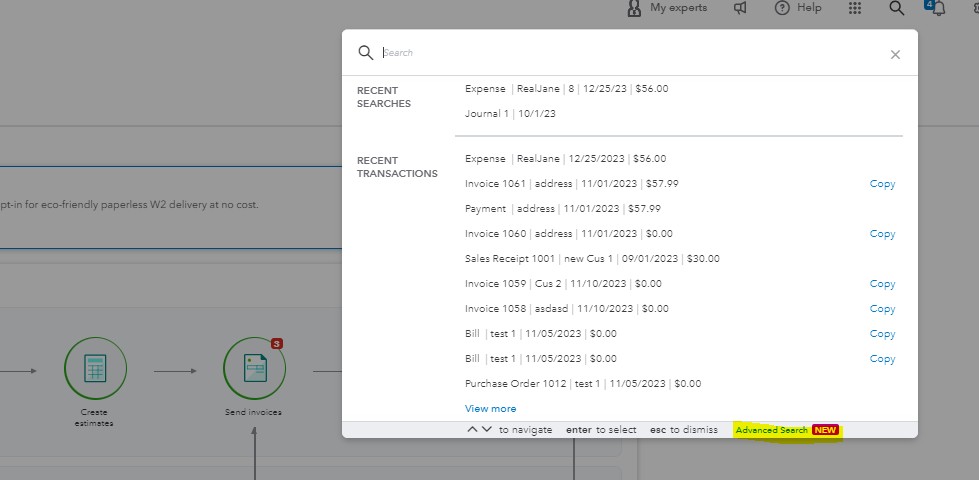Close the search dialog with X
Image resolution: width=979 pixels, height=480 pixels.
click(895, 55)
